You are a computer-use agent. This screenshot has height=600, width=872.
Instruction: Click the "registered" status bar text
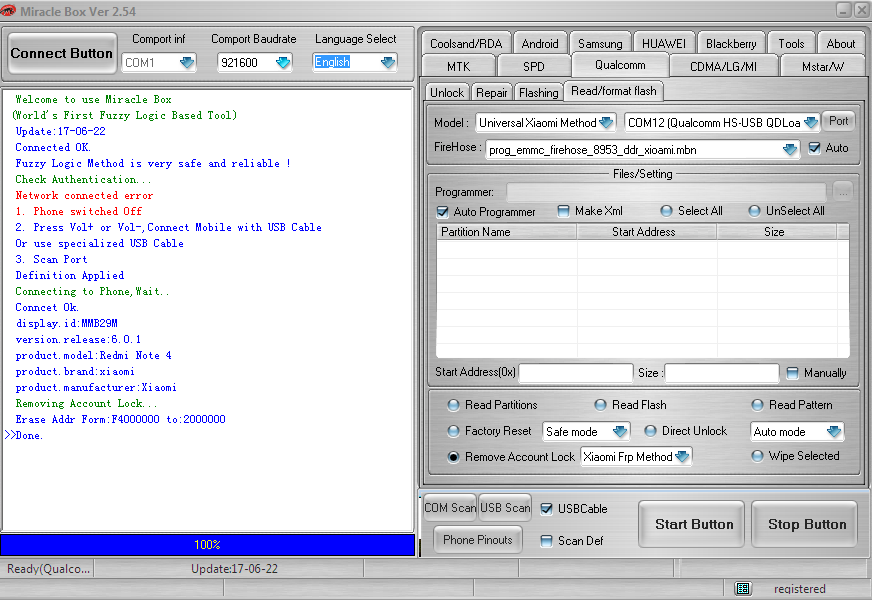(799, 589)
